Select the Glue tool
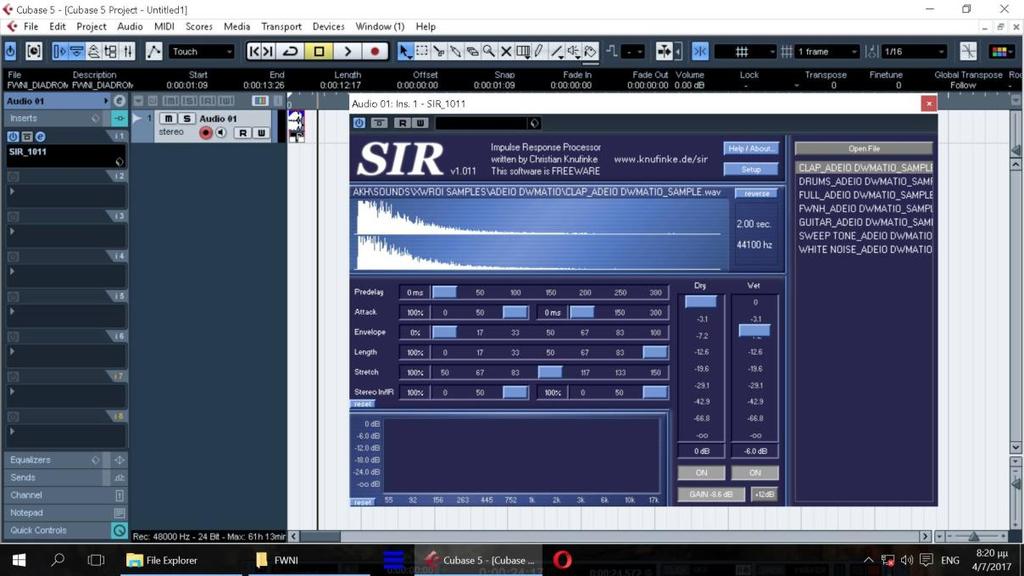Image resolution: width=1024 pixels, height=576 pixels. pos(456,52)
